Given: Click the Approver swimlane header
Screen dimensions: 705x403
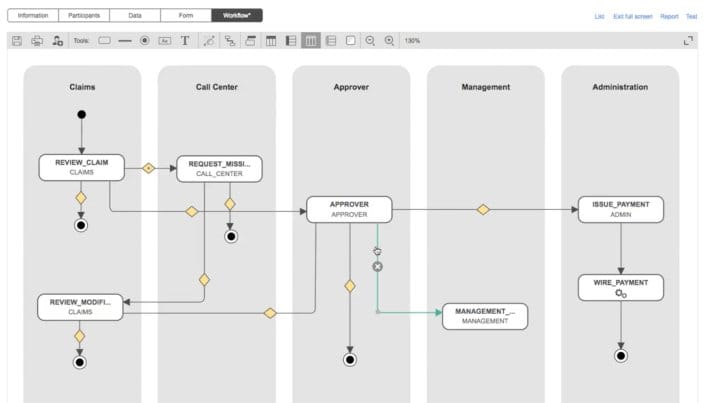Looking at the screenshot, I should click(351, 87).
